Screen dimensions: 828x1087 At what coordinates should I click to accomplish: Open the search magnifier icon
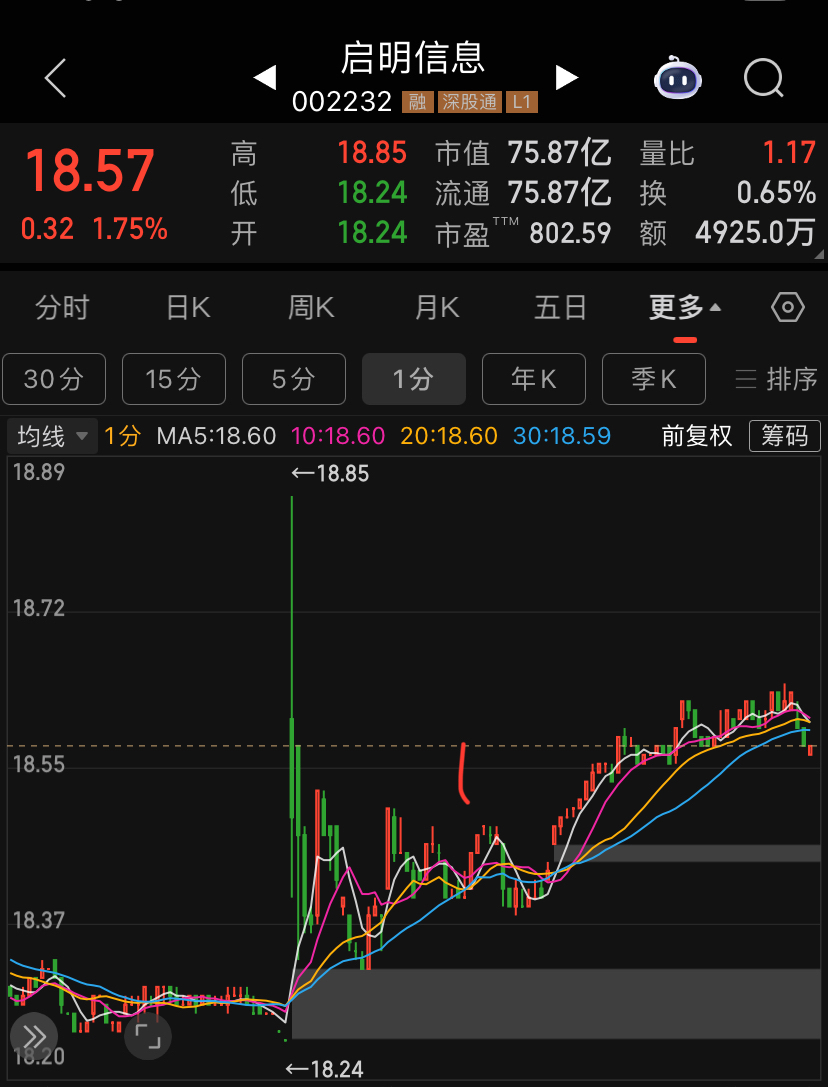click(x=764, y=78)
